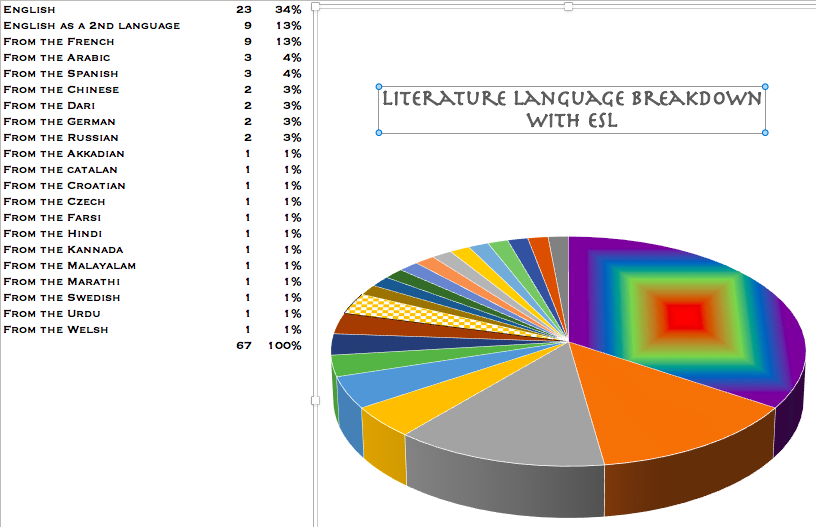
Task: Click the title box's top-right resize handle
Action: 765,87
